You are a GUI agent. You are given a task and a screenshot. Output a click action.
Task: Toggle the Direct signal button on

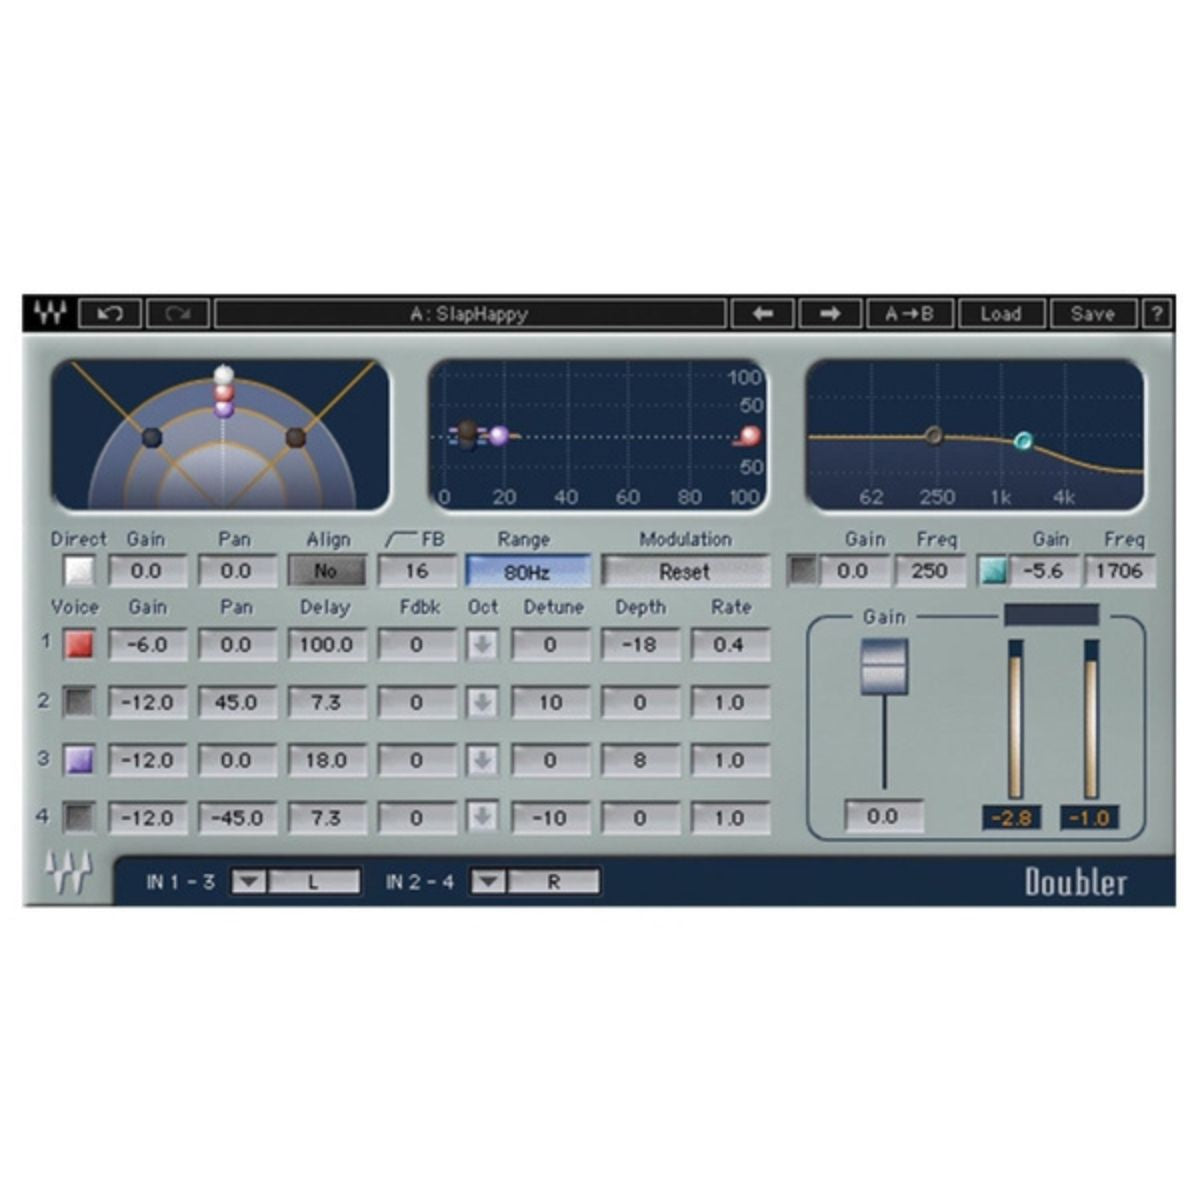(x=77, y=571)
